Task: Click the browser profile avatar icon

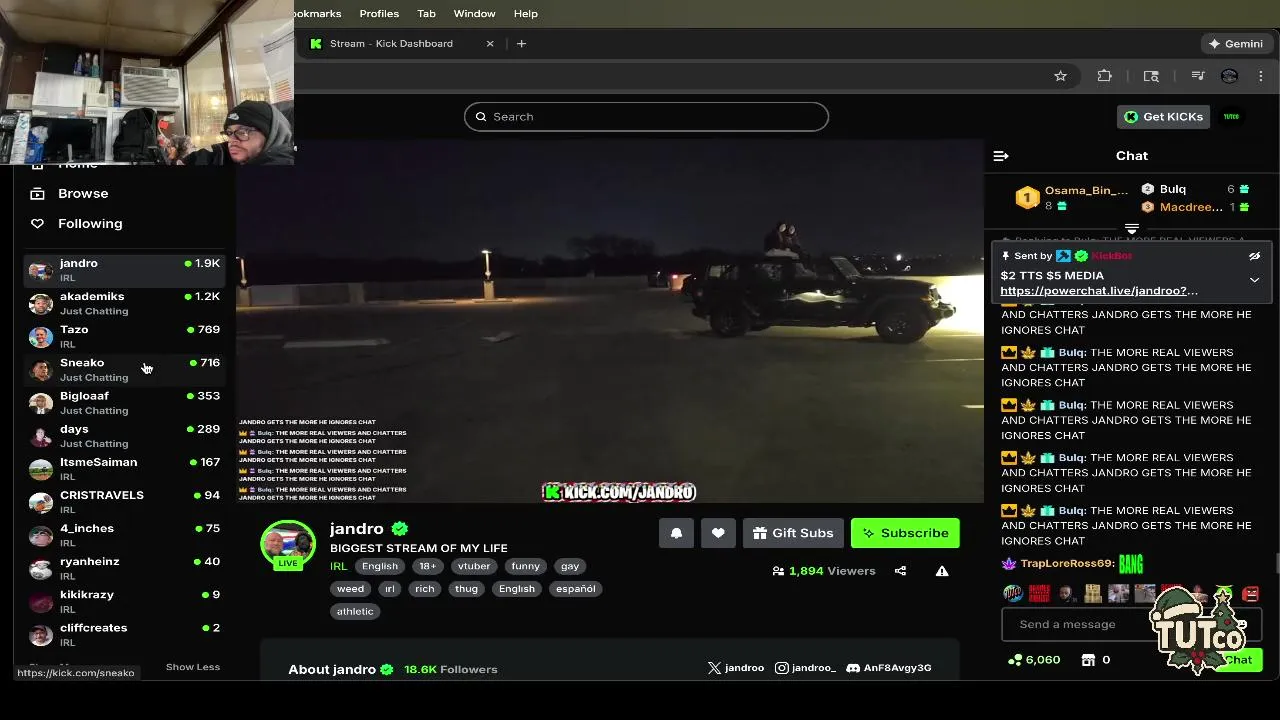Action: pos(1230,76)
